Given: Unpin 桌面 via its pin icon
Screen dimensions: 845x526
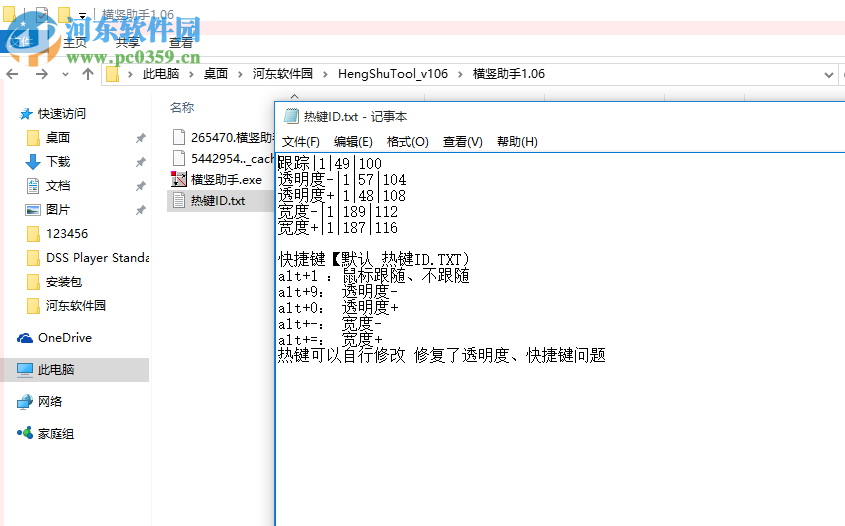Looking at the screenshot, I should 141,138.
